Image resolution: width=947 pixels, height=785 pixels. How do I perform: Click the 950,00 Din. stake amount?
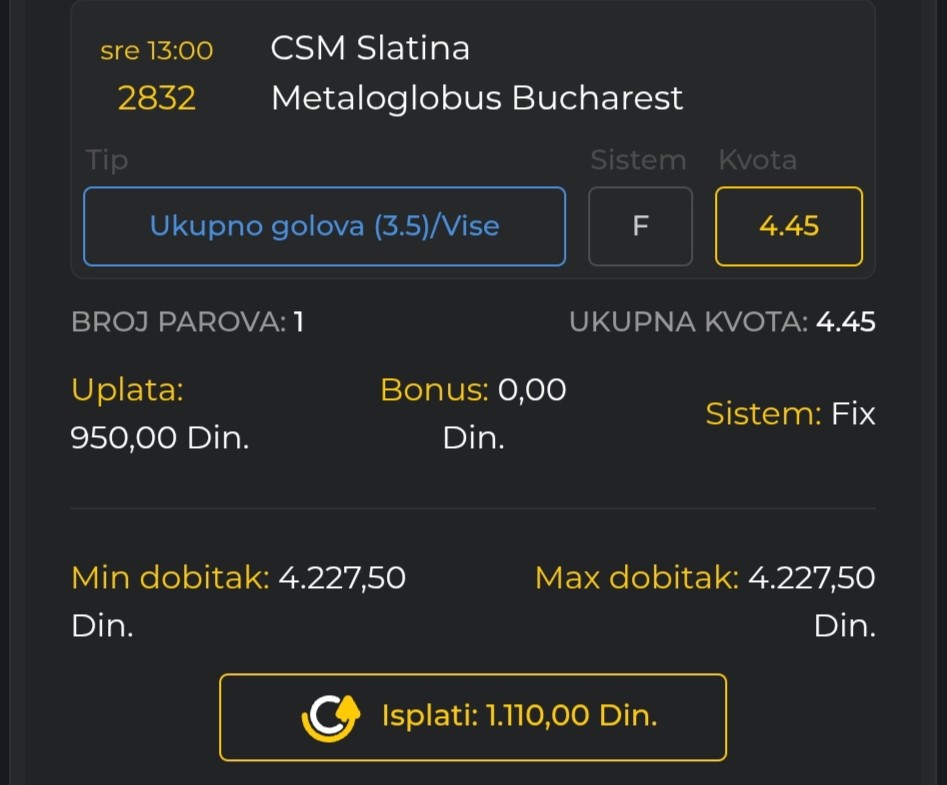click(160, 438)
